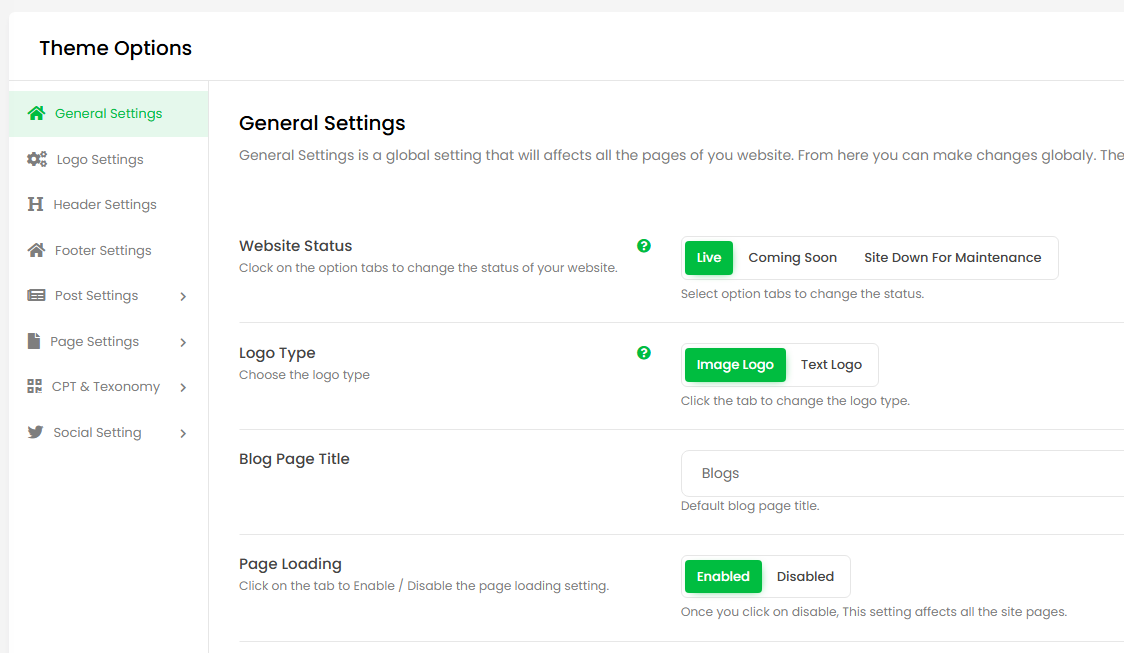The height and width of the screenshot is (653, 1124).
Task: Click the Blog Page Title input field
Action: pos(900,473)
